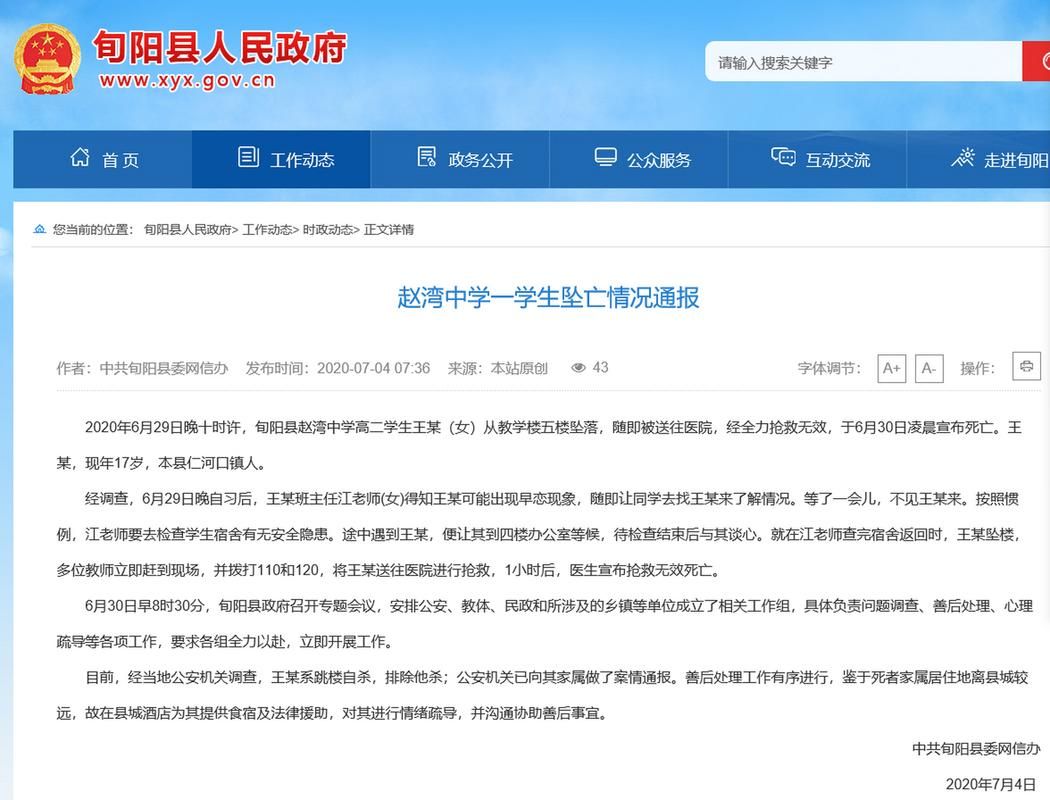Click 时政动态 breadcrumb link

pos(327,230)
